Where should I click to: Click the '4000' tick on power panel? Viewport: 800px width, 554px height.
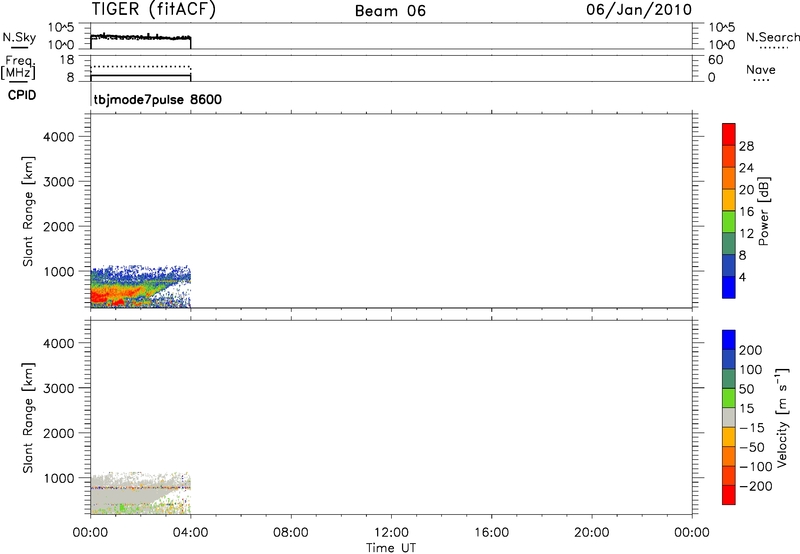click(x=59, y=137)
